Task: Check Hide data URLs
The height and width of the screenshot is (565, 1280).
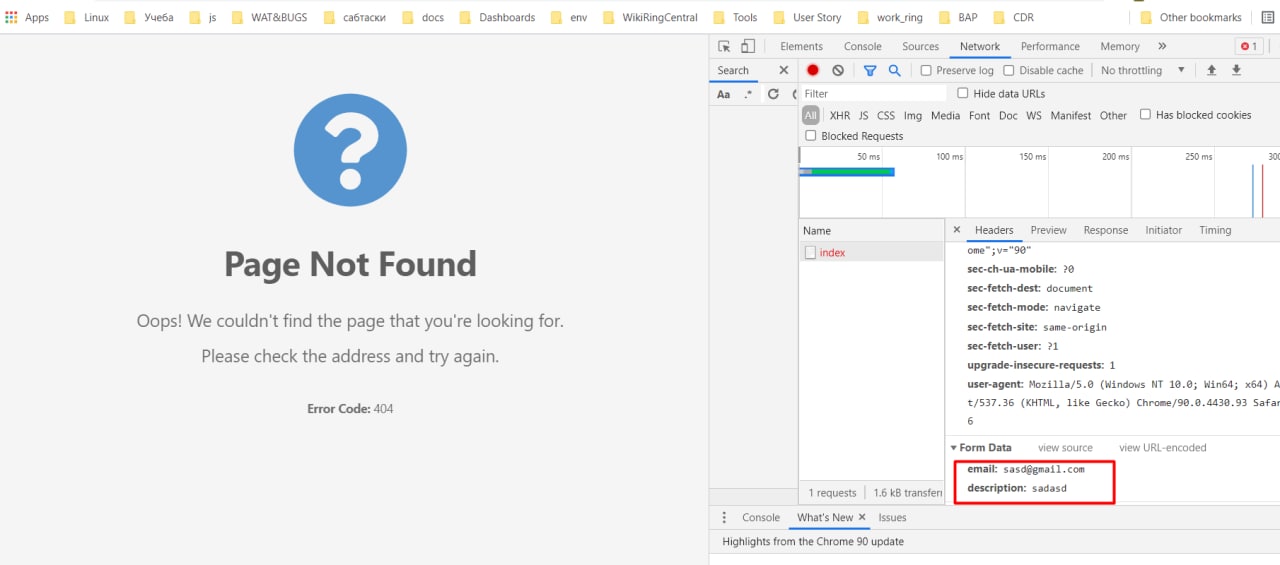Action: click(x=963, y=93)
